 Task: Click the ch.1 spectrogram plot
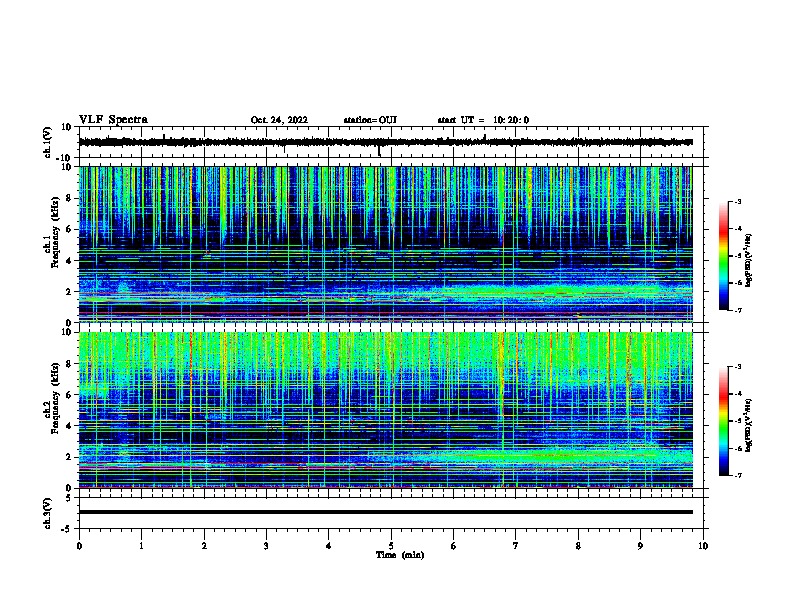[x=385, y=244]
